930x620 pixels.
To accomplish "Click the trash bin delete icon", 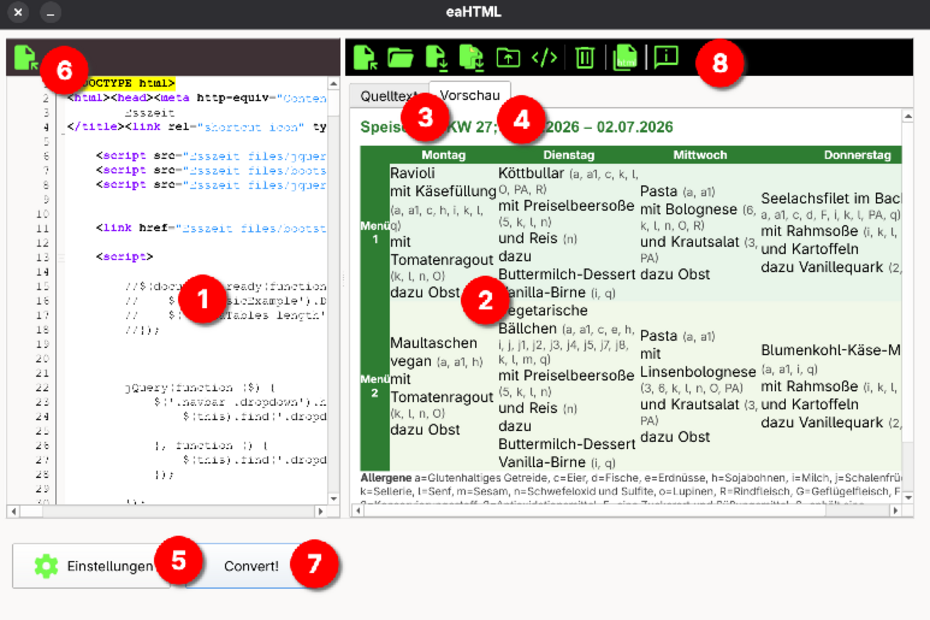I will pos(585,58).
